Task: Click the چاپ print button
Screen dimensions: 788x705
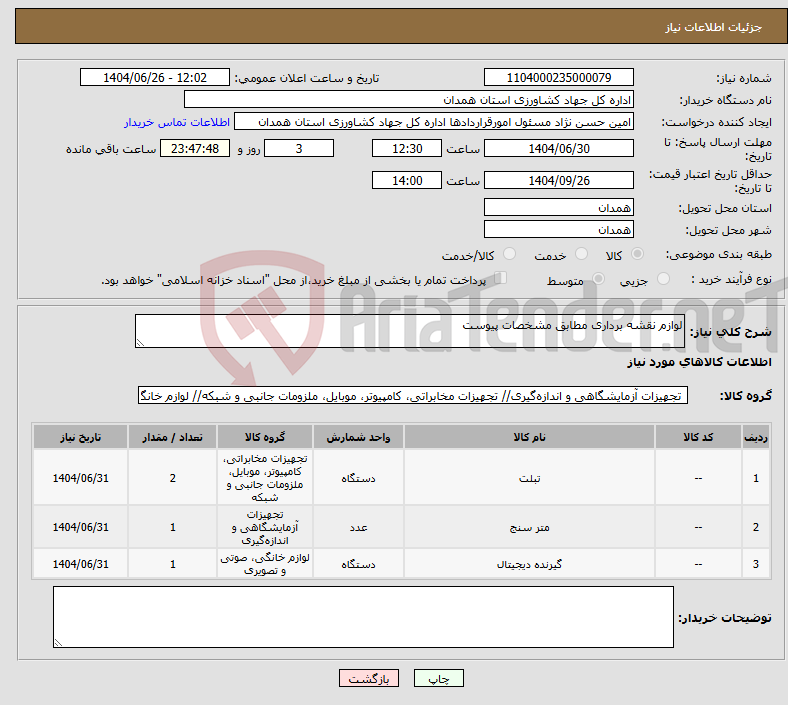Action: pos(439,678)
